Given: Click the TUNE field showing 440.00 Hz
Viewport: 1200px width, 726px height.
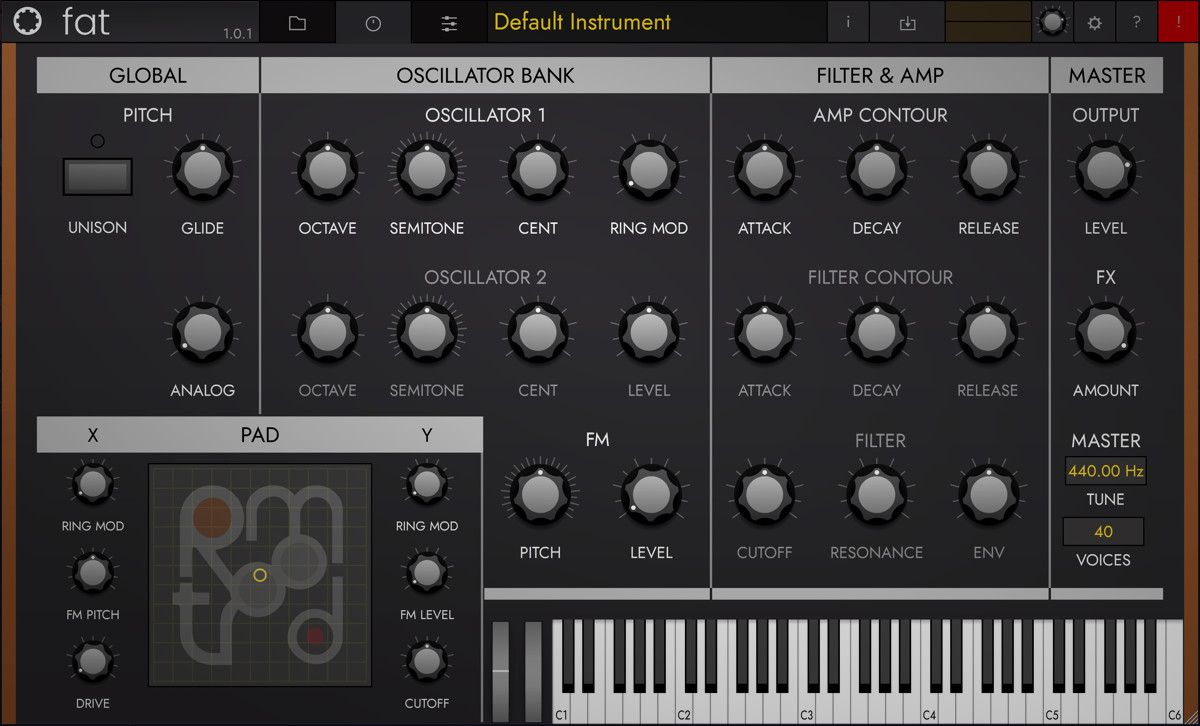Looking at the screenshot, I should 1103,470.
